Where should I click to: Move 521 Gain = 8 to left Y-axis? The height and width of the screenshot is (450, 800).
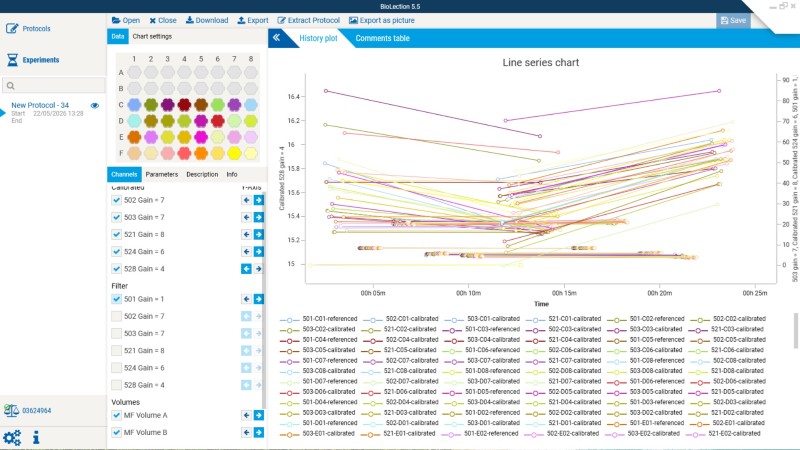click(x=246, y=235)
